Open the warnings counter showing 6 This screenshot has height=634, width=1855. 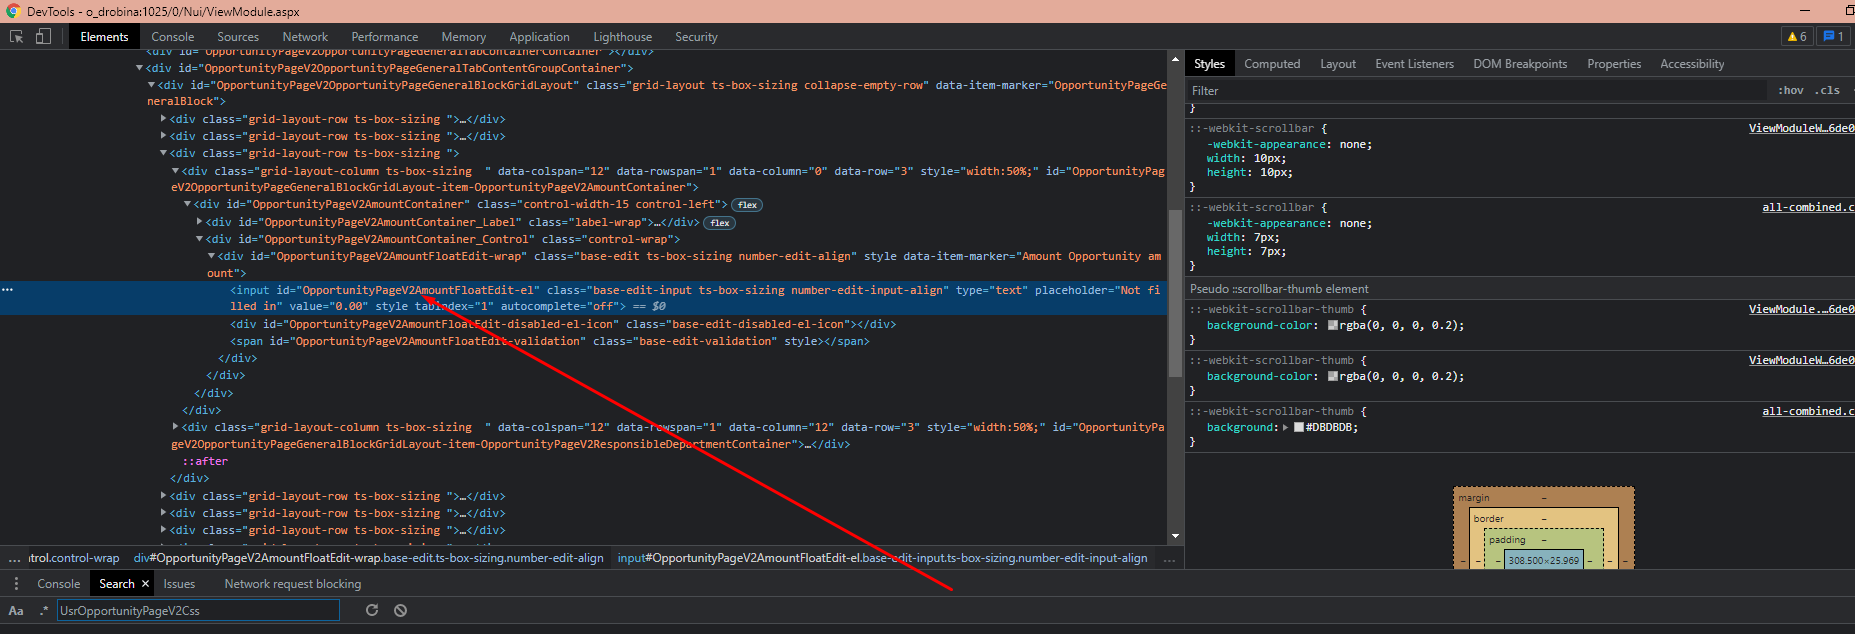point(1797,37)
